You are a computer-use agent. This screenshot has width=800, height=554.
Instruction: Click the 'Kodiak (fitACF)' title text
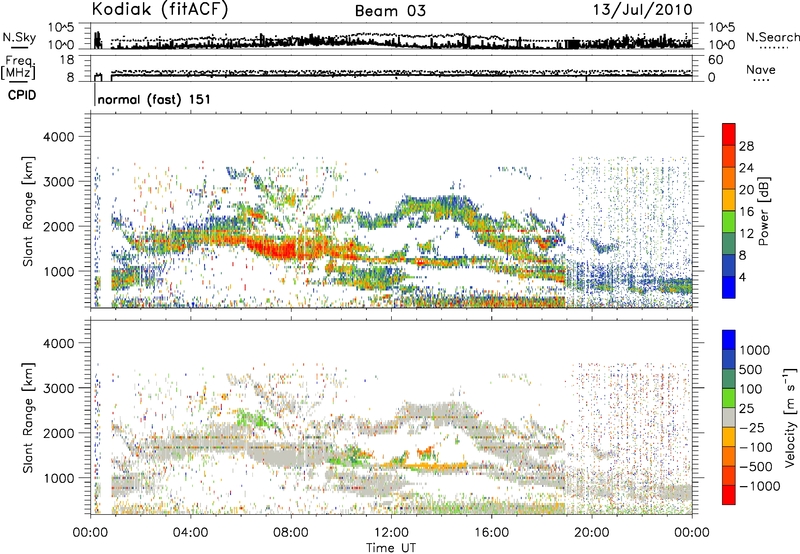click(160, 9)
